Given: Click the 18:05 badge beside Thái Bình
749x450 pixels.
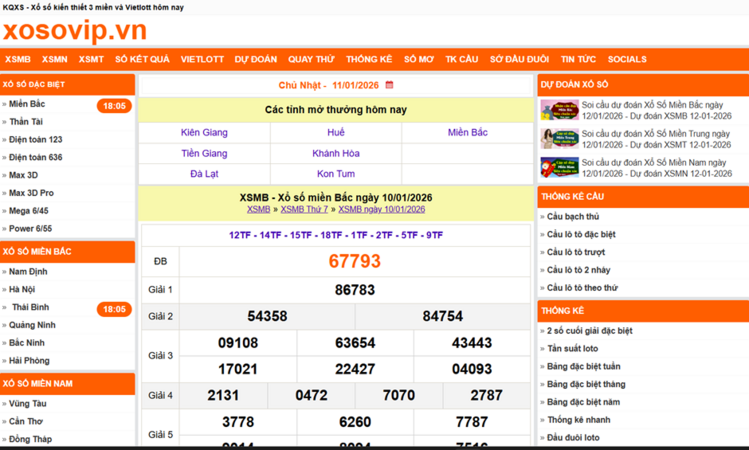Looking at the screenshot, I should tap(114, 308).
